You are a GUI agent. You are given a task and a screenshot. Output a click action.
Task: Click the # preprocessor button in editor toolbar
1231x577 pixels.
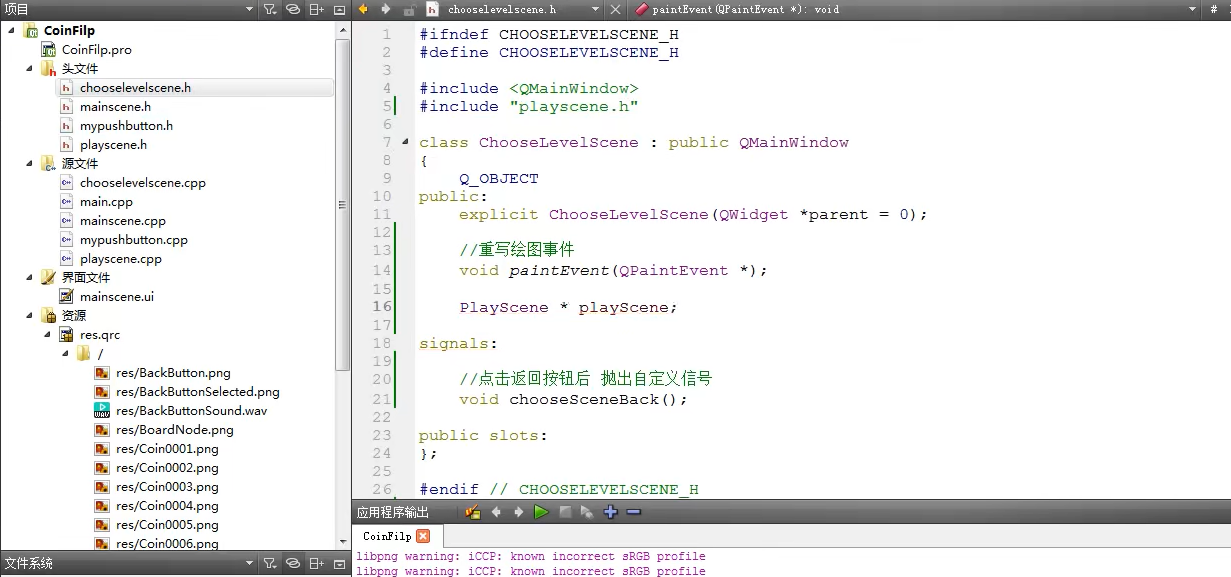[x=1216, y=9]
